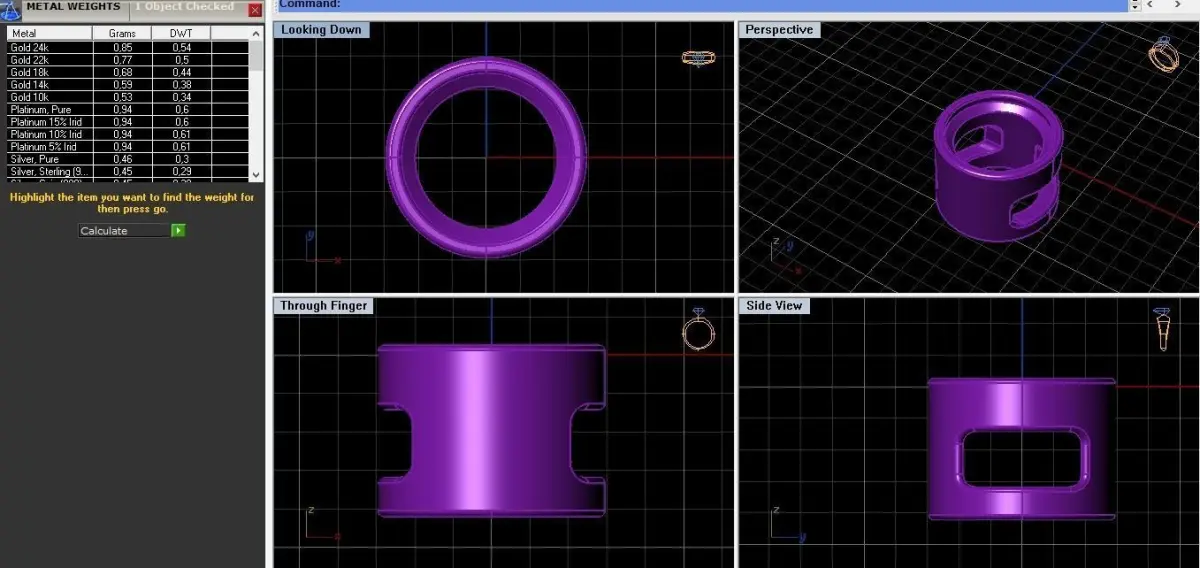Click the 0,44 DWT value for Gold 18k
This screenshot has width=1200, height=568.
(182, 72)
